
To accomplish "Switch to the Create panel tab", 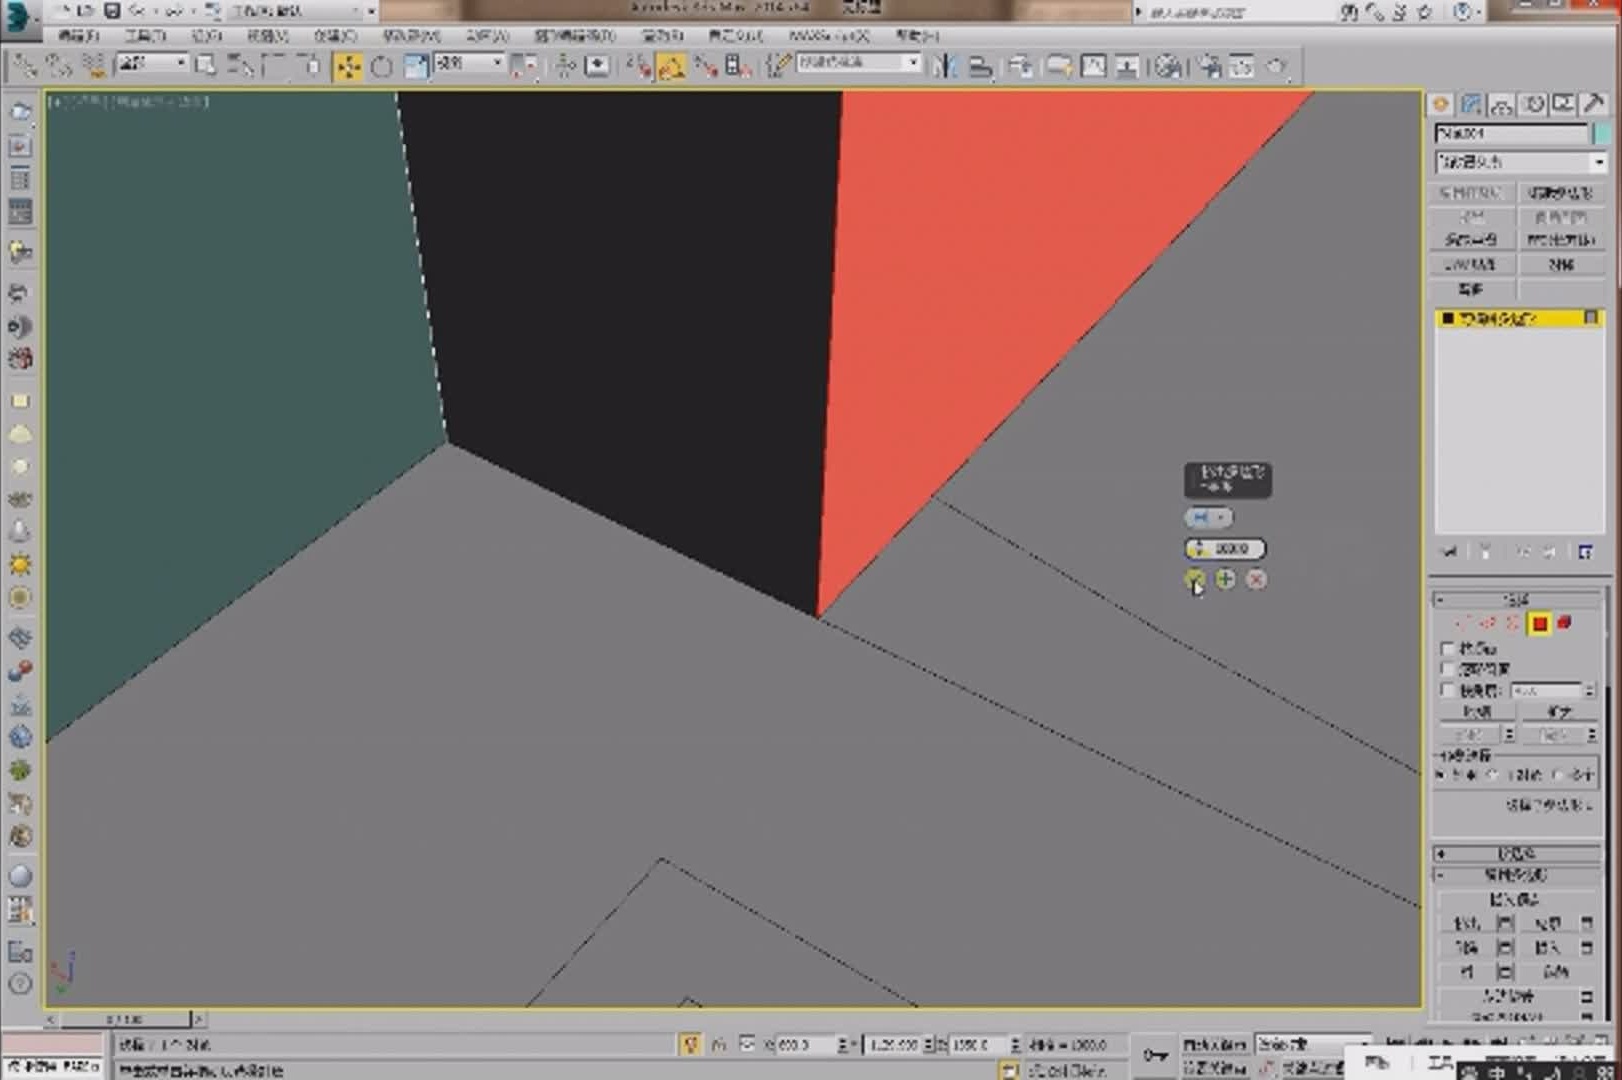I will point(1441,104).
